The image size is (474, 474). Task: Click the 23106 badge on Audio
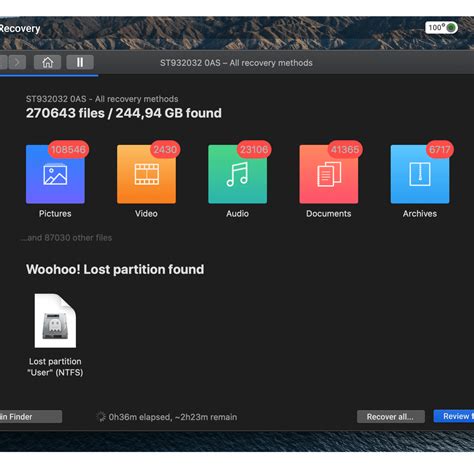254,149
